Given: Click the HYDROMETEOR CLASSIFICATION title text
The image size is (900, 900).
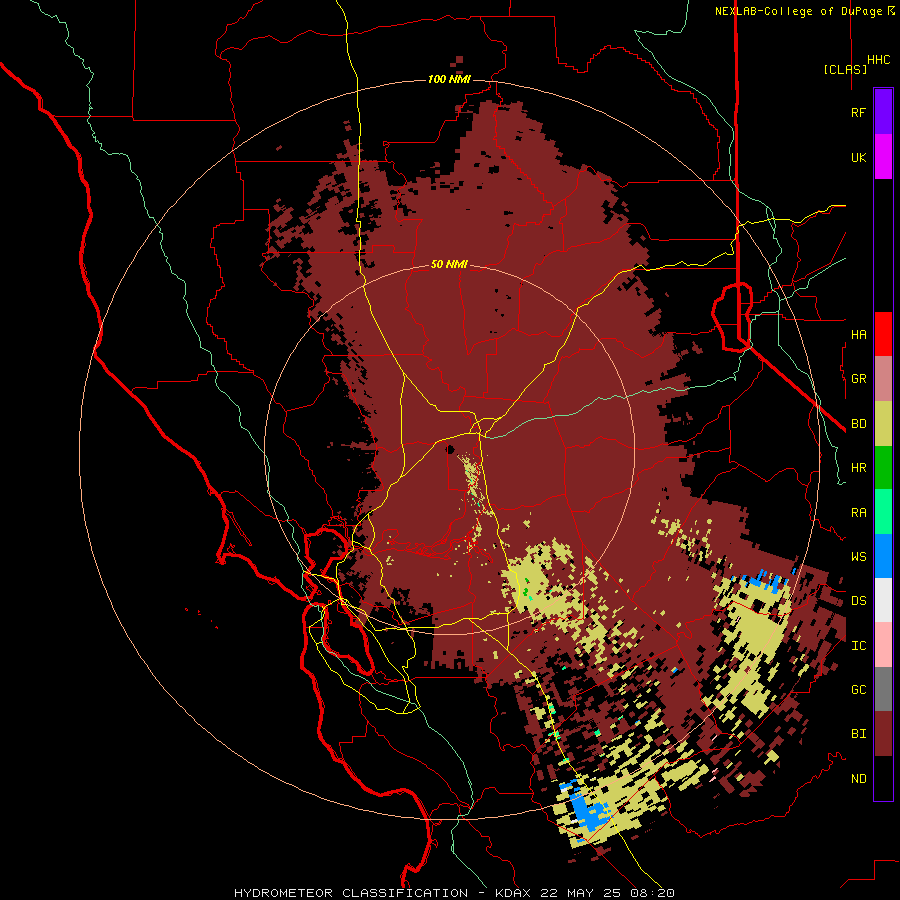Looking at the screenshot, I should [351, 893].
